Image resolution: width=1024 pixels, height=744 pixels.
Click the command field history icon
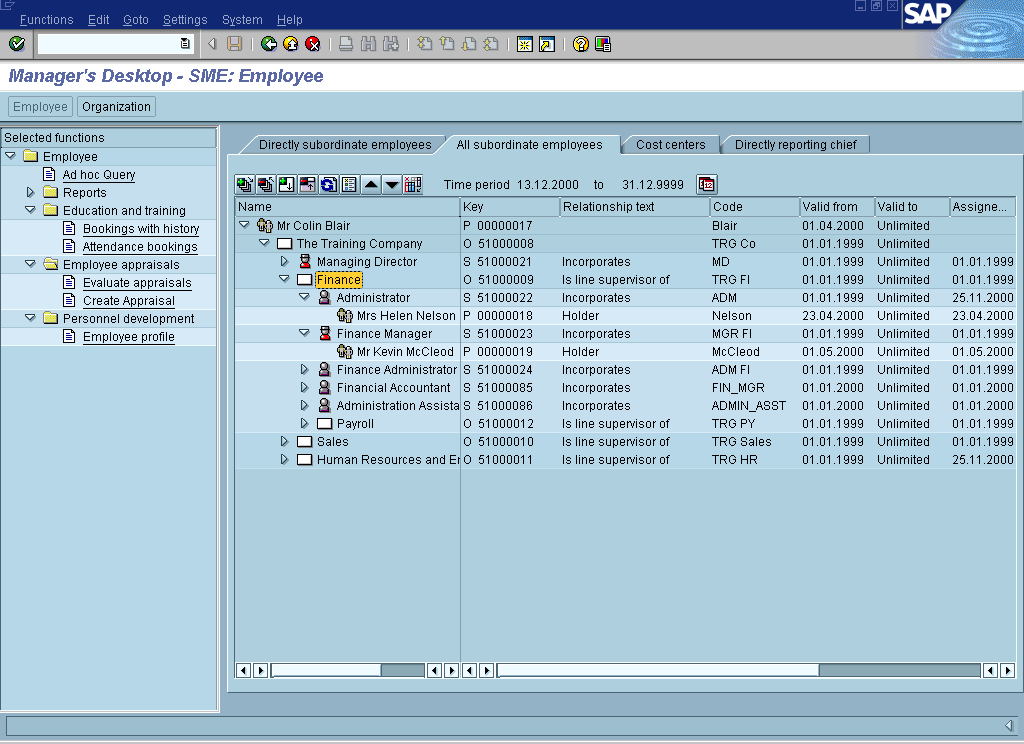(185, 44)
